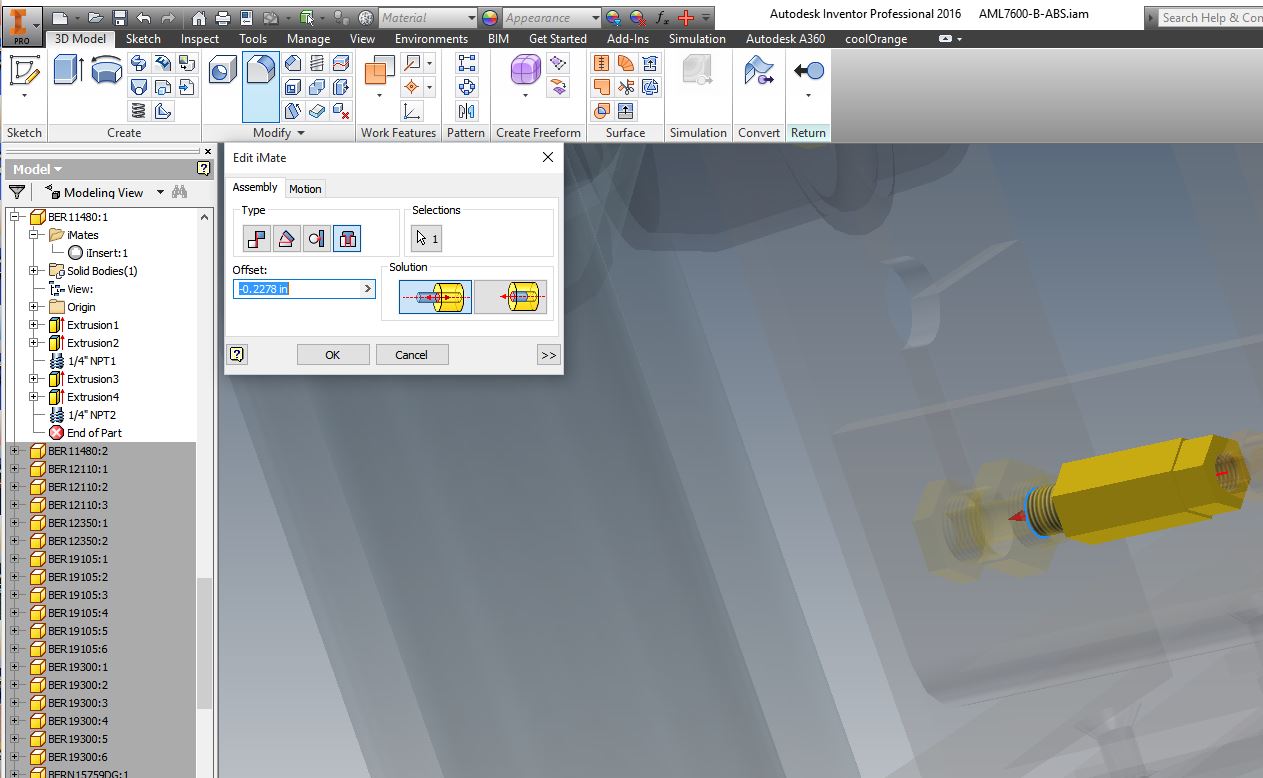Choose the Angle constraint type
Screen dimensions: 1263x778
coord(287,239)
